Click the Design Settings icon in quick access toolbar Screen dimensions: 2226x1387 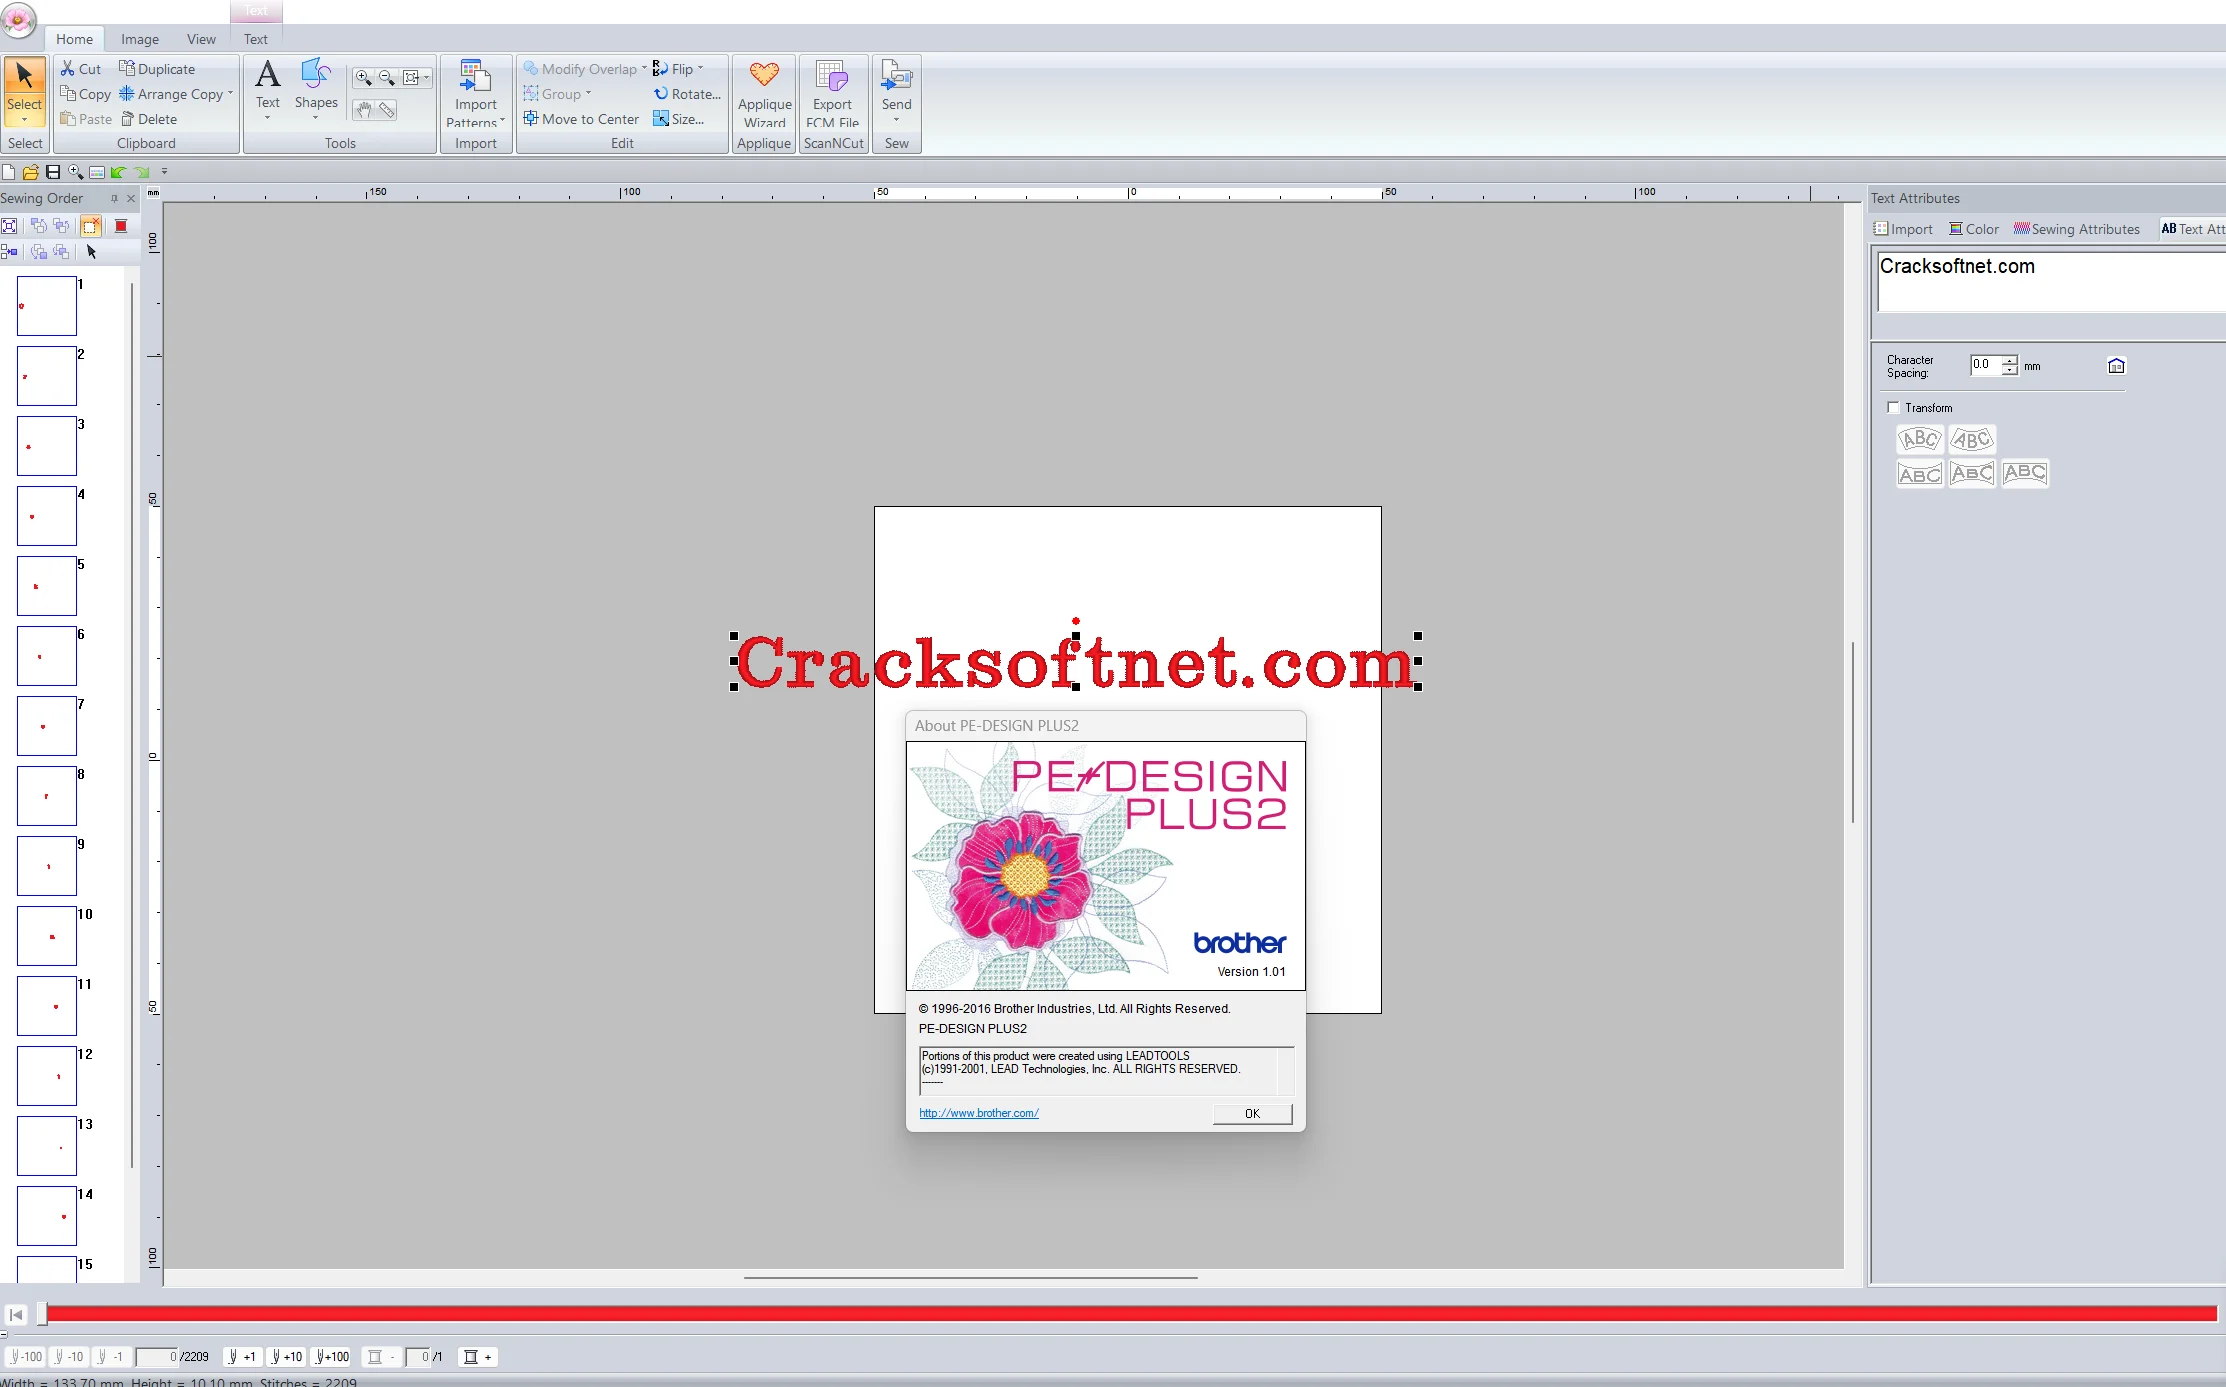[97, 172]
